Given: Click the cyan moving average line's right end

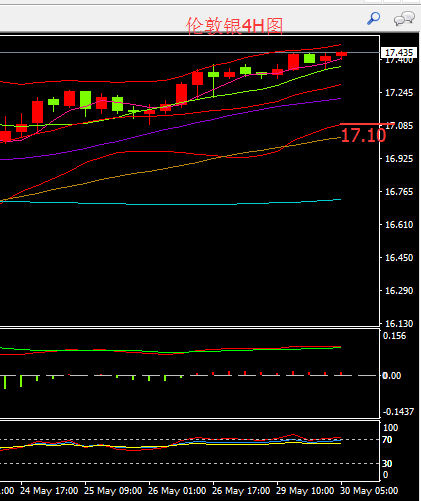Looking at the screenshot, I should pyautogui.click(x=339, y=200).
